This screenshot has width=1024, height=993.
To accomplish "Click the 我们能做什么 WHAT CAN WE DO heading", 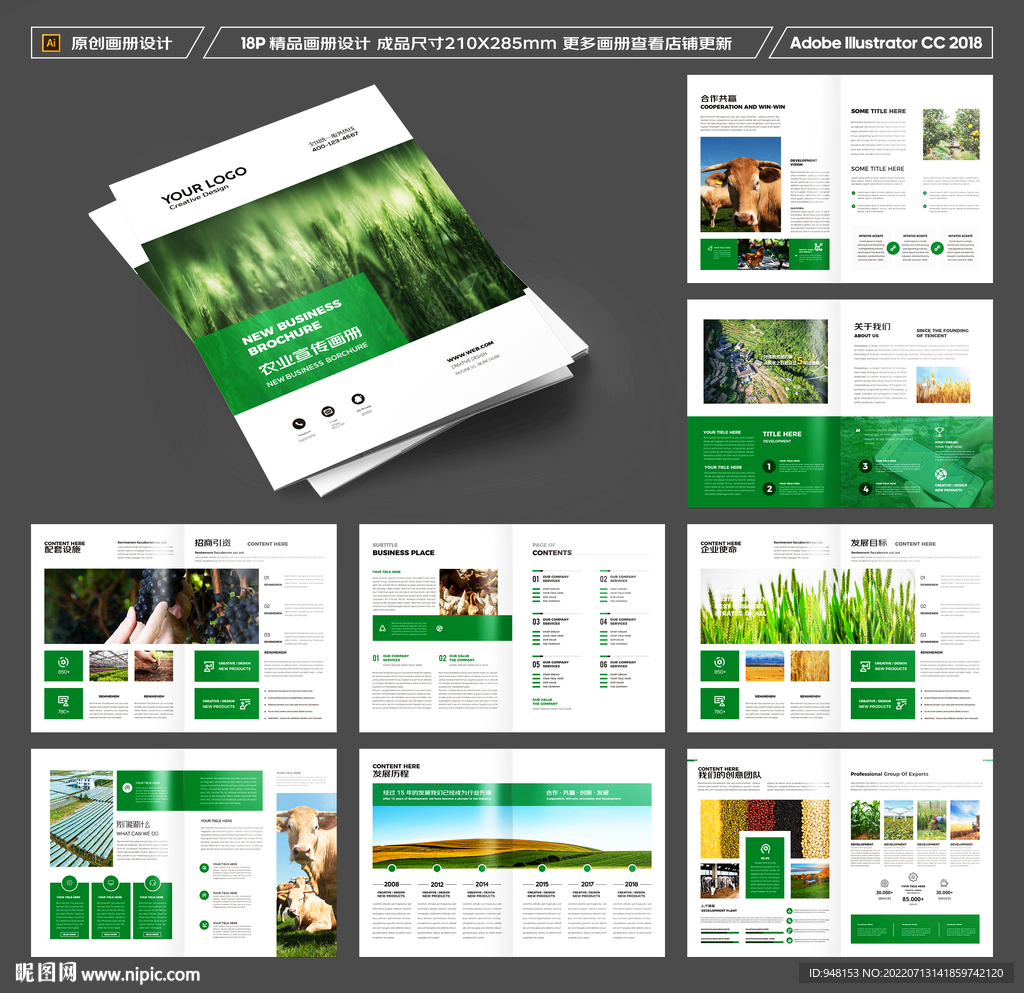I will click(138, 828).
